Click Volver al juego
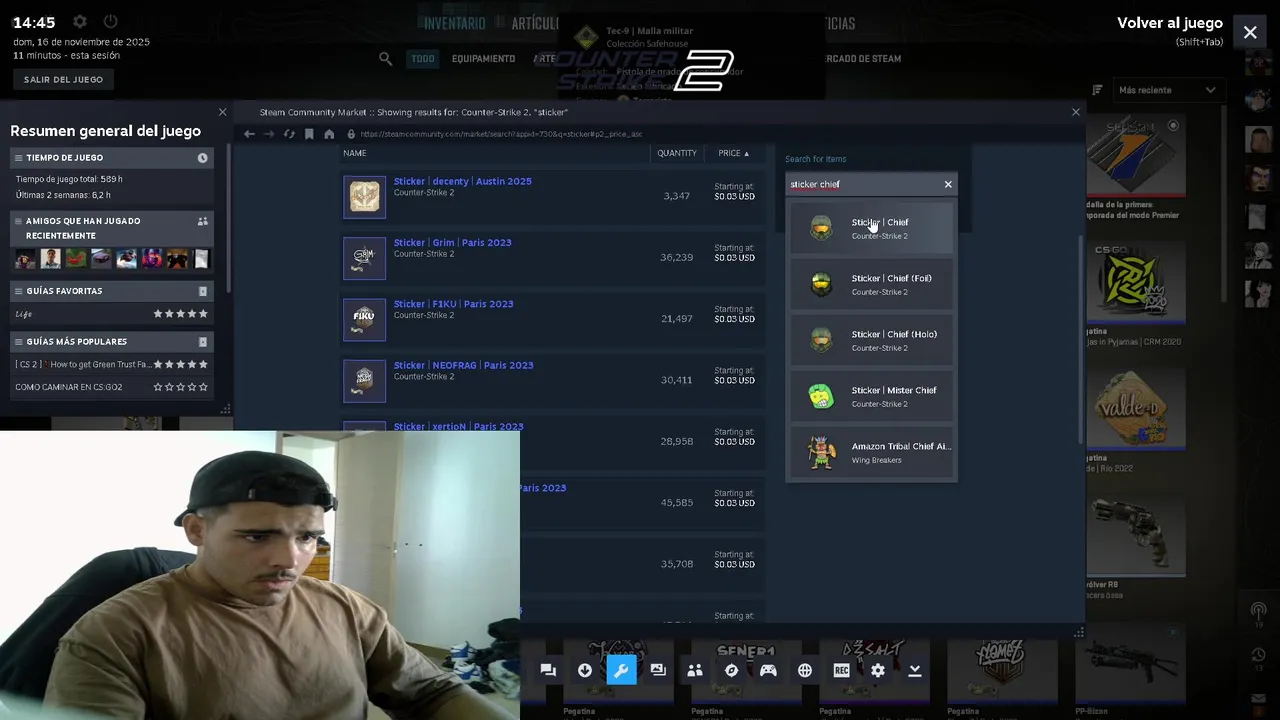This screenshot has height=720, width=1280. (x=1170, y=23)
